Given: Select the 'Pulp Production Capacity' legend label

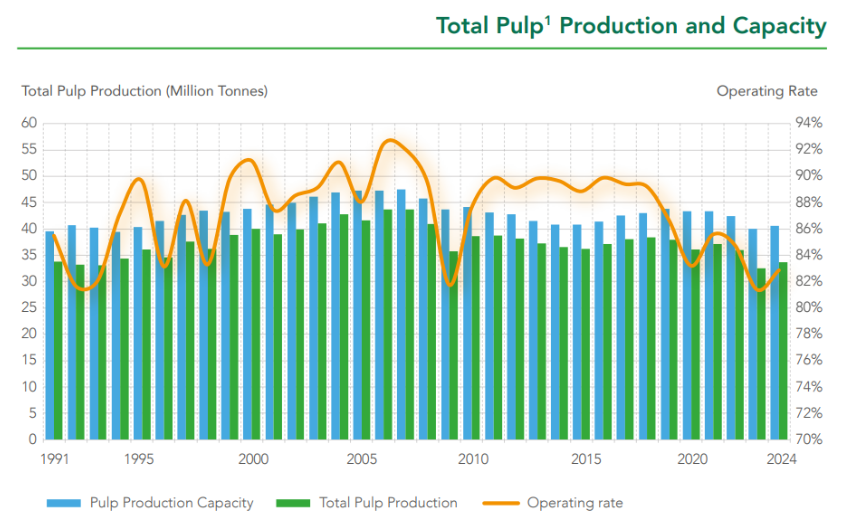Looking at the screenshot, I should [172, 503].
